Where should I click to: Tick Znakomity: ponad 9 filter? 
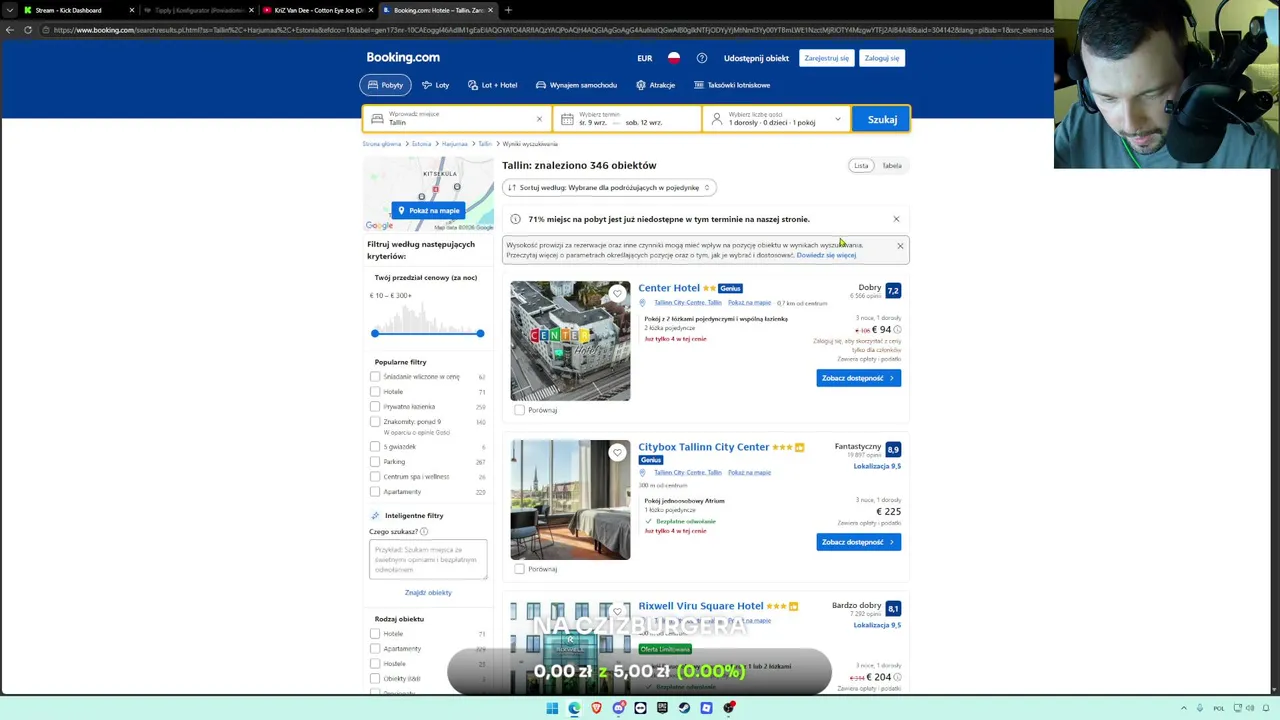point(375,422)
